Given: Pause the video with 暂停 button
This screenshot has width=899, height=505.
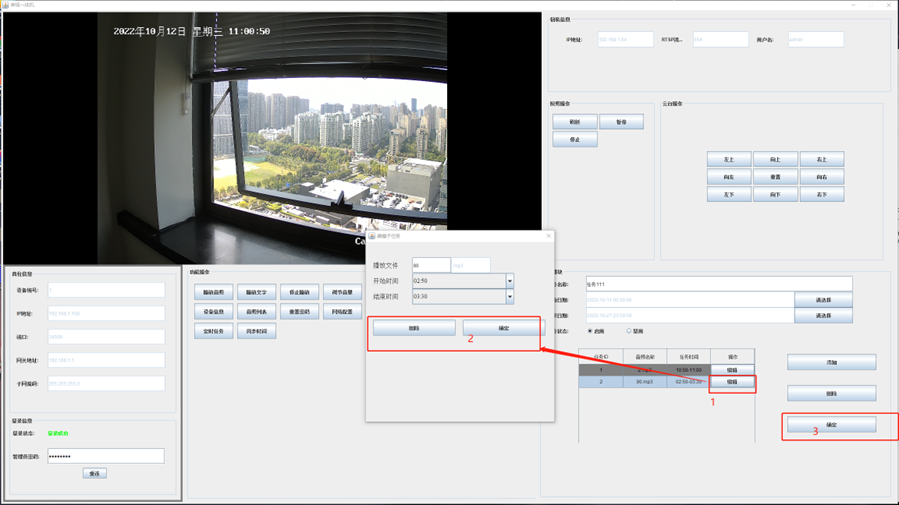Looking at the screenshot, I should pos(621,122).
